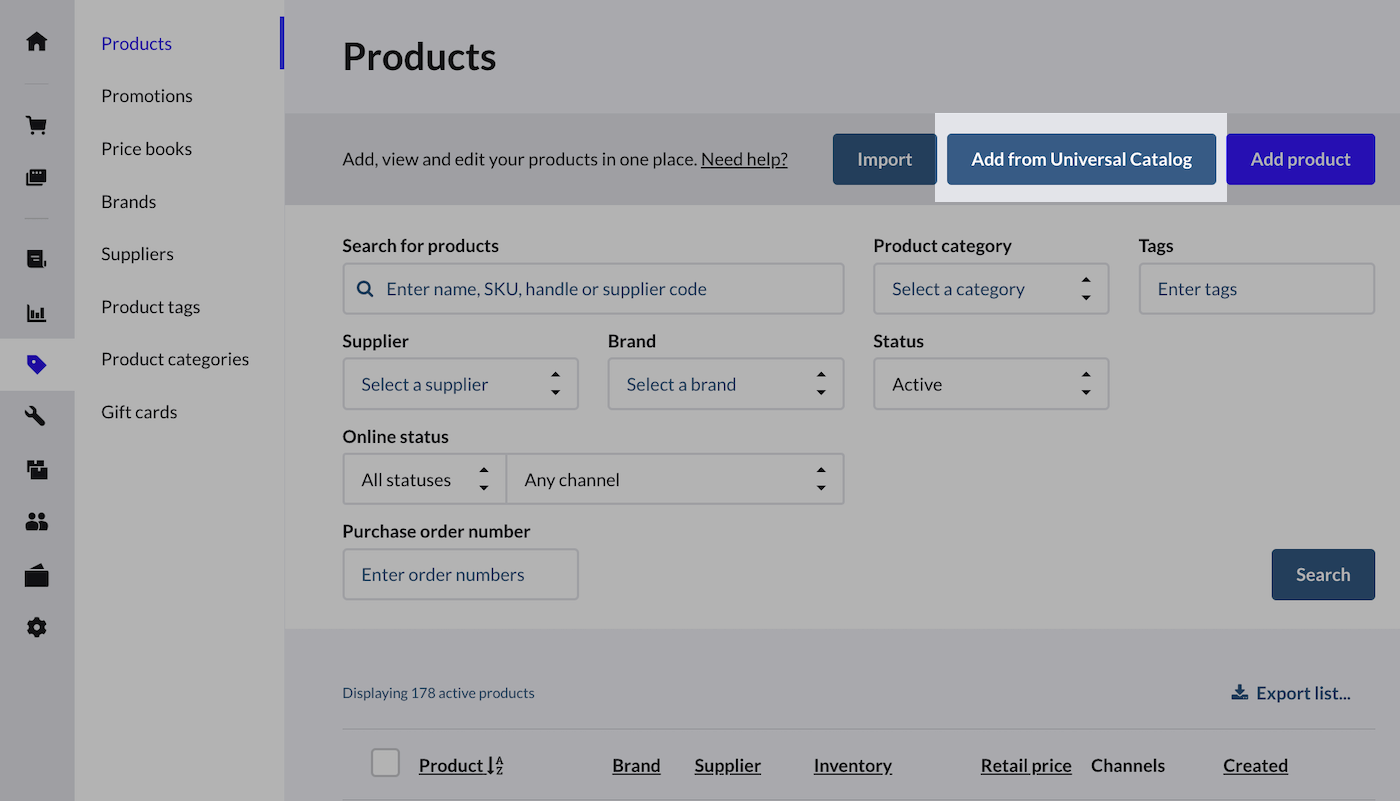This screenshot has width=1400, height=801.
Task: Open the bar chart Reporting icon
Action: pyautogui.click(x=37, y=314)
